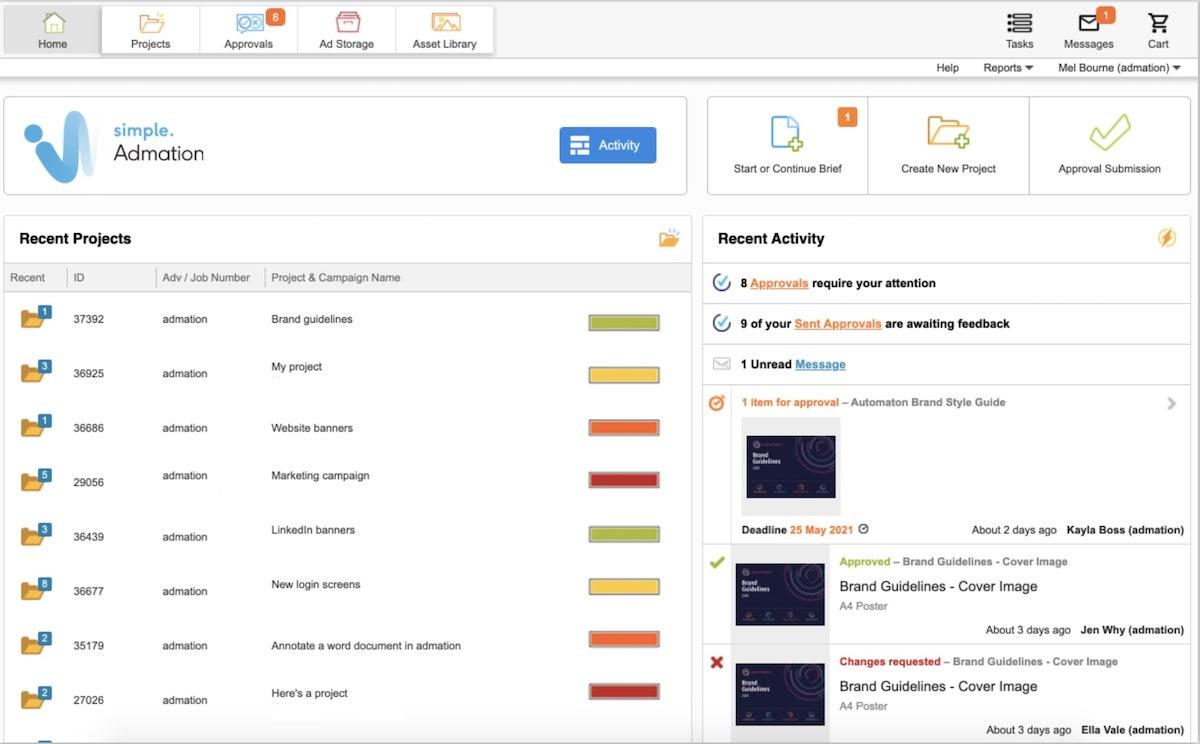Viewport: 1200px width, 744px height.
Task: Open the Cart icon
Action: pyautogui.click(x=1158, y=23)
